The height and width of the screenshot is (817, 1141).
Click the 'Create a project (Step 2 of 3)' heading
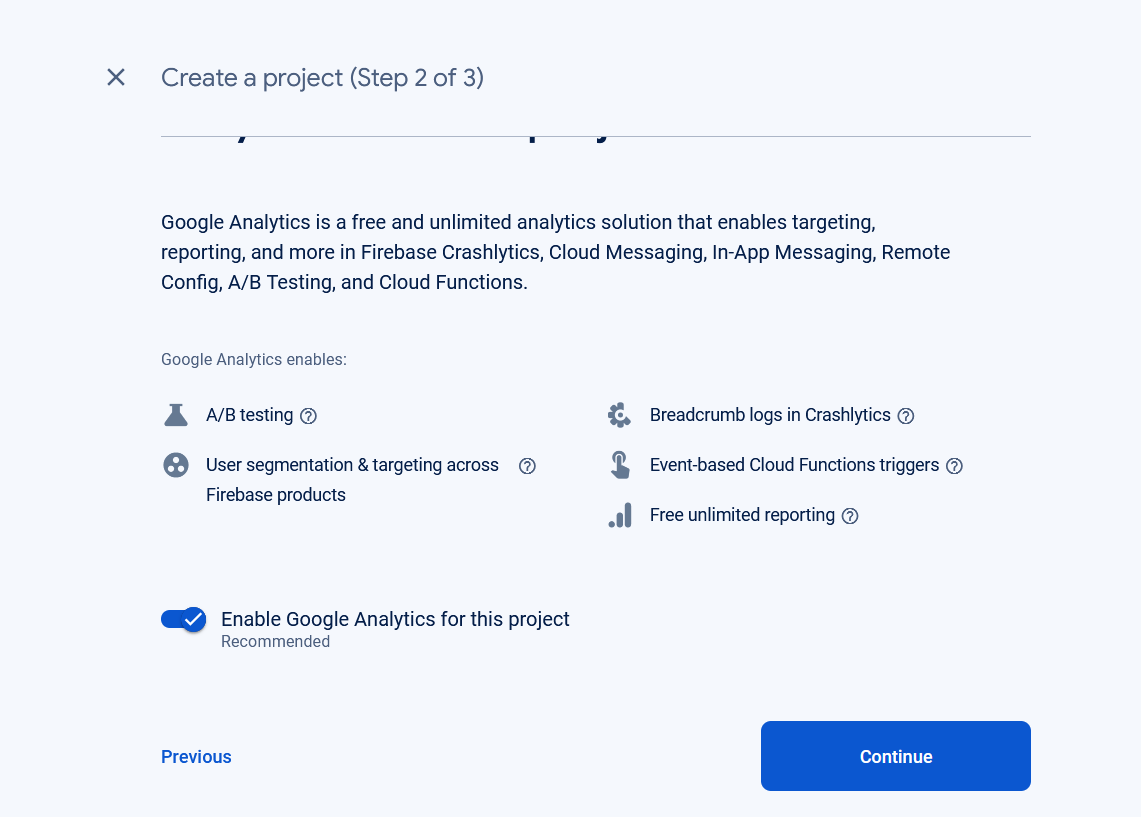(322, 77)
